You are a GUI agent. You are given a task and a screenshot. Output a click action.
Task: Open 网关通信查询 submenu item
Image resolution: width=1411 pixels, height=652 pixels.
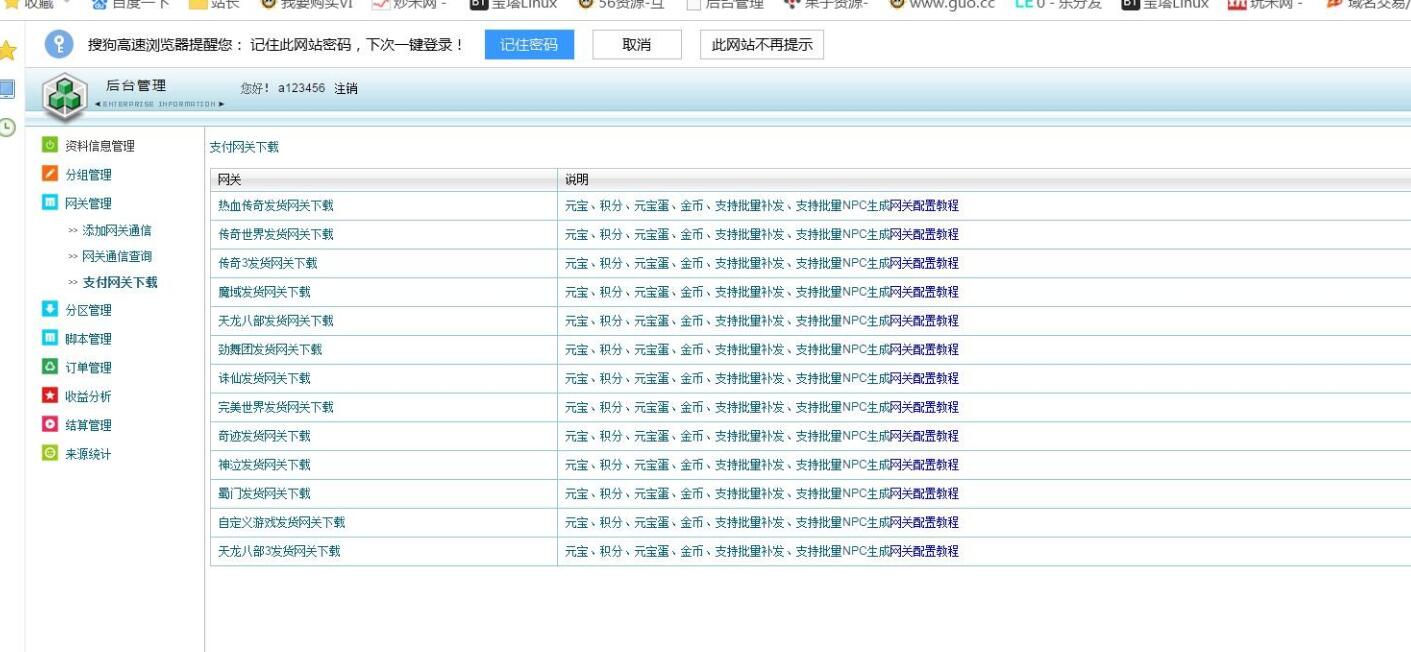pyautogui.click(x=116, y=257)
